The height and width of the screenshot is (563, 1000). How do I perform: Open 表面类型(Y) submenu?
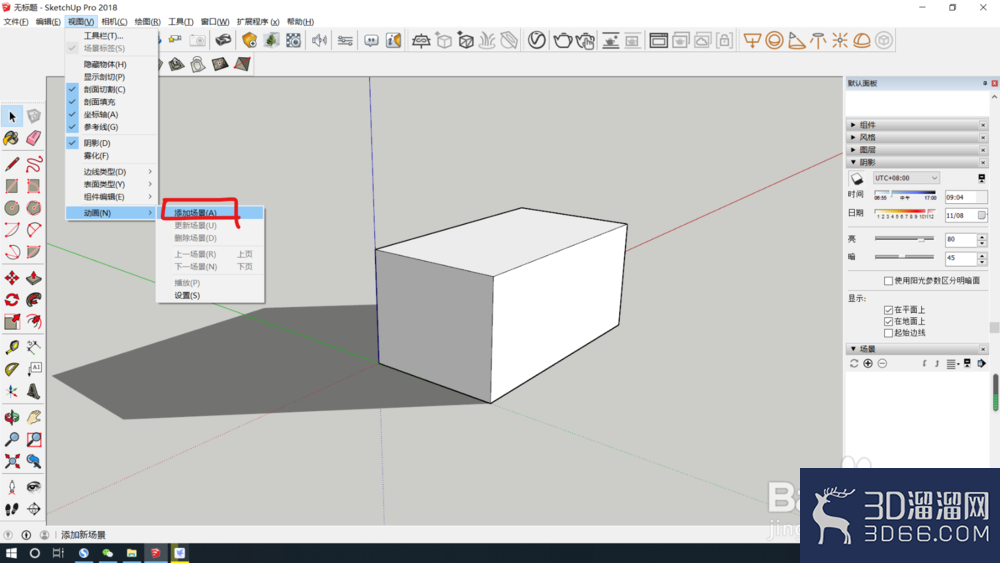pyautogui.click(x=112, y=184)
